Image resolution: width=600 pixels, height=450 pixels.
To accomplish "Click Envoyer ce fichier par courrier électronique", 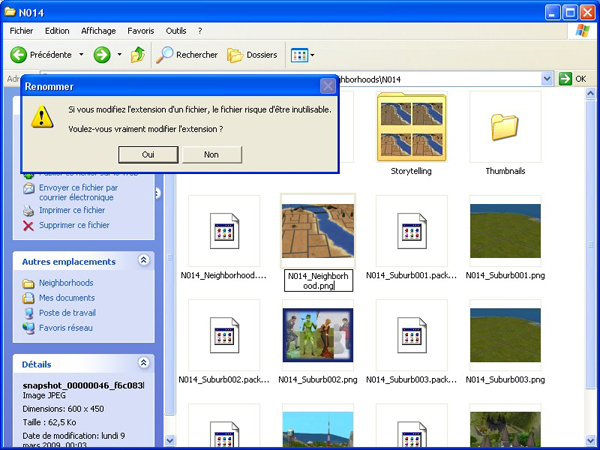I will point(78,192).
